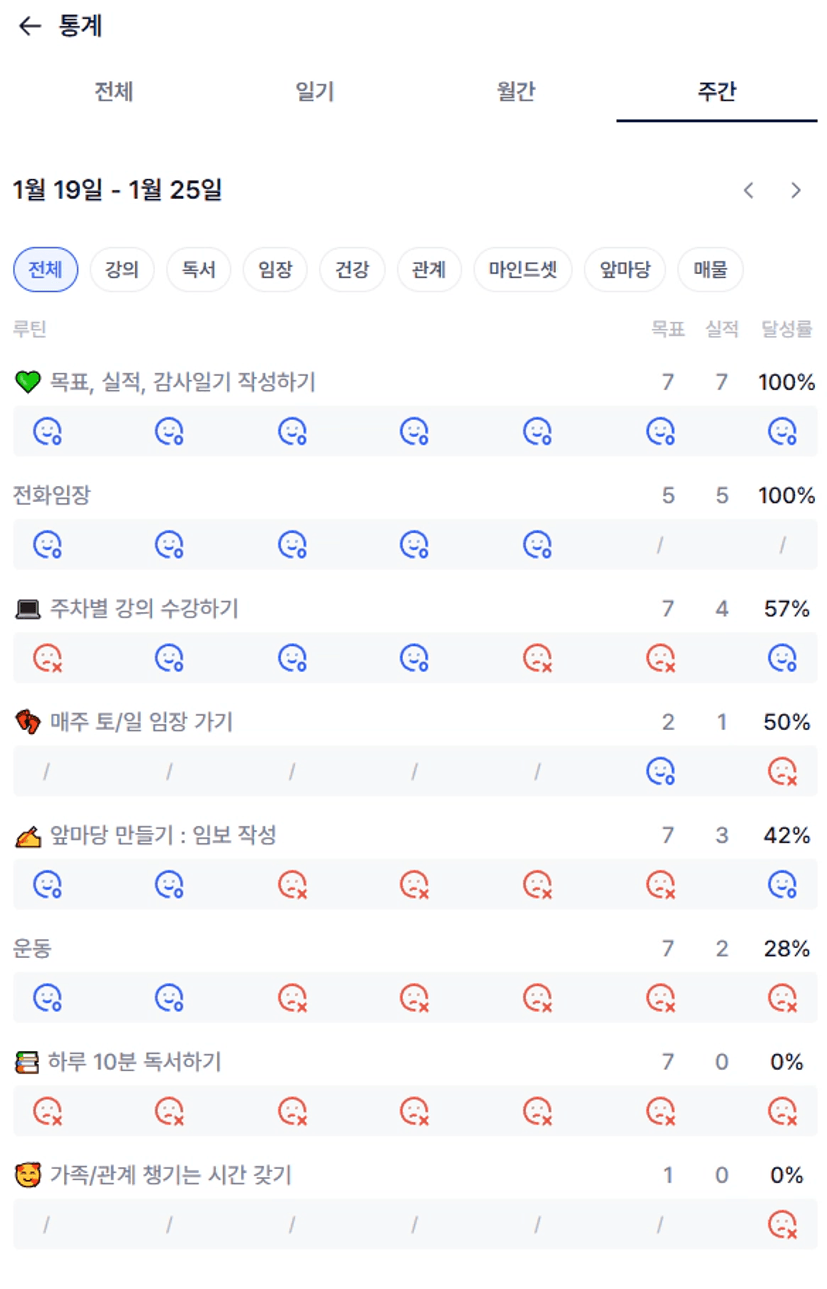Open the 일기 tab

[x=315, y=92]
